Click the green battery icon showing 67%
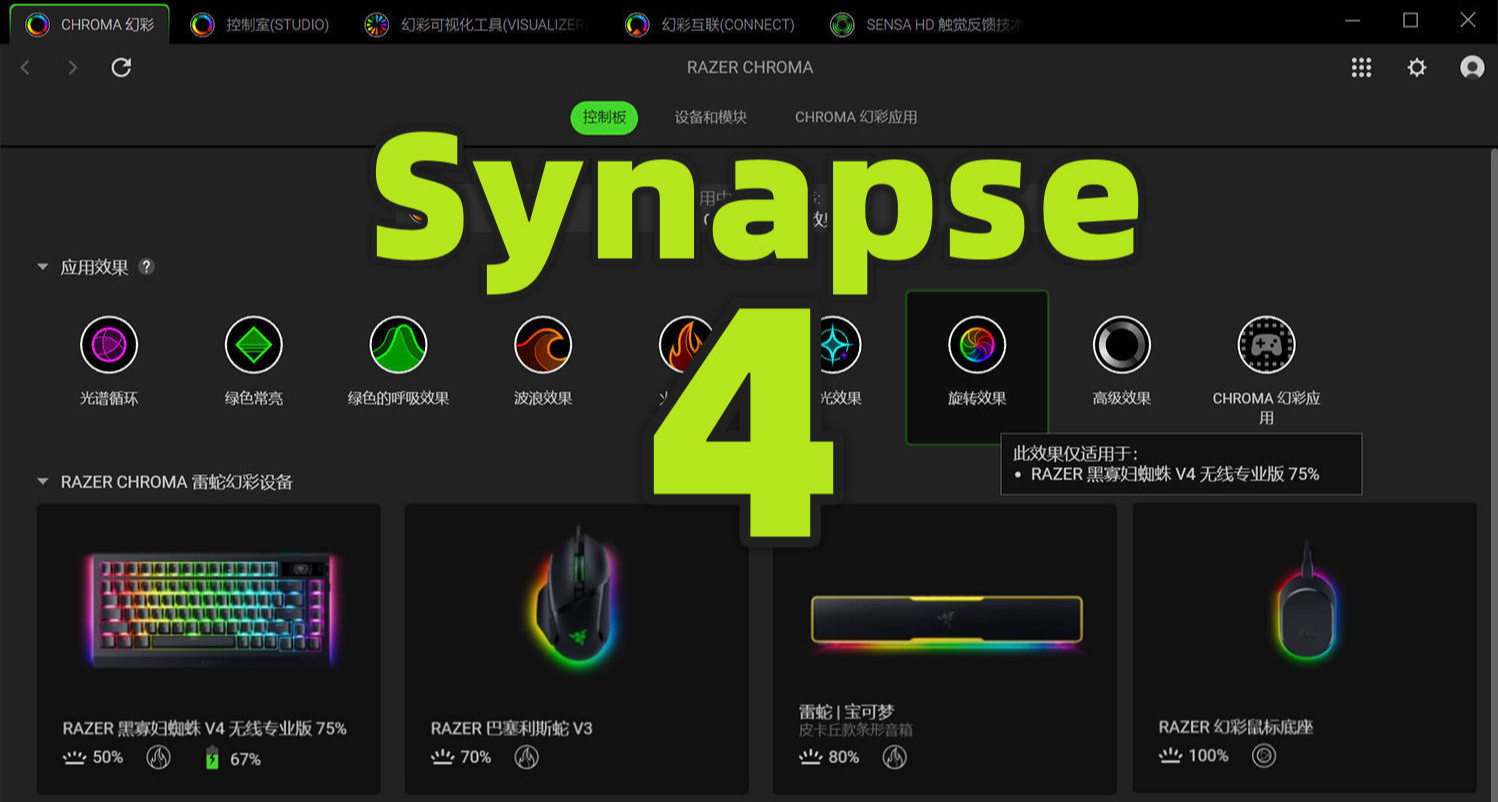 coord(212,758)
